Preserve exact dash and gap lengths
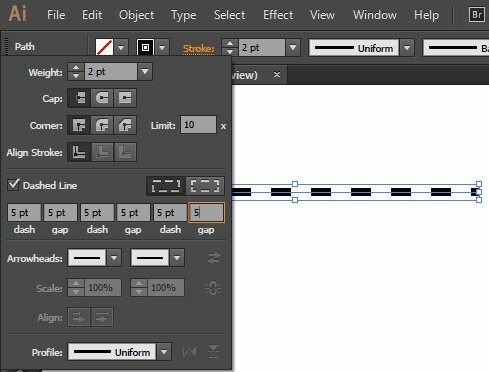Viewport: 489px width, 372px height. pos(166,186)
